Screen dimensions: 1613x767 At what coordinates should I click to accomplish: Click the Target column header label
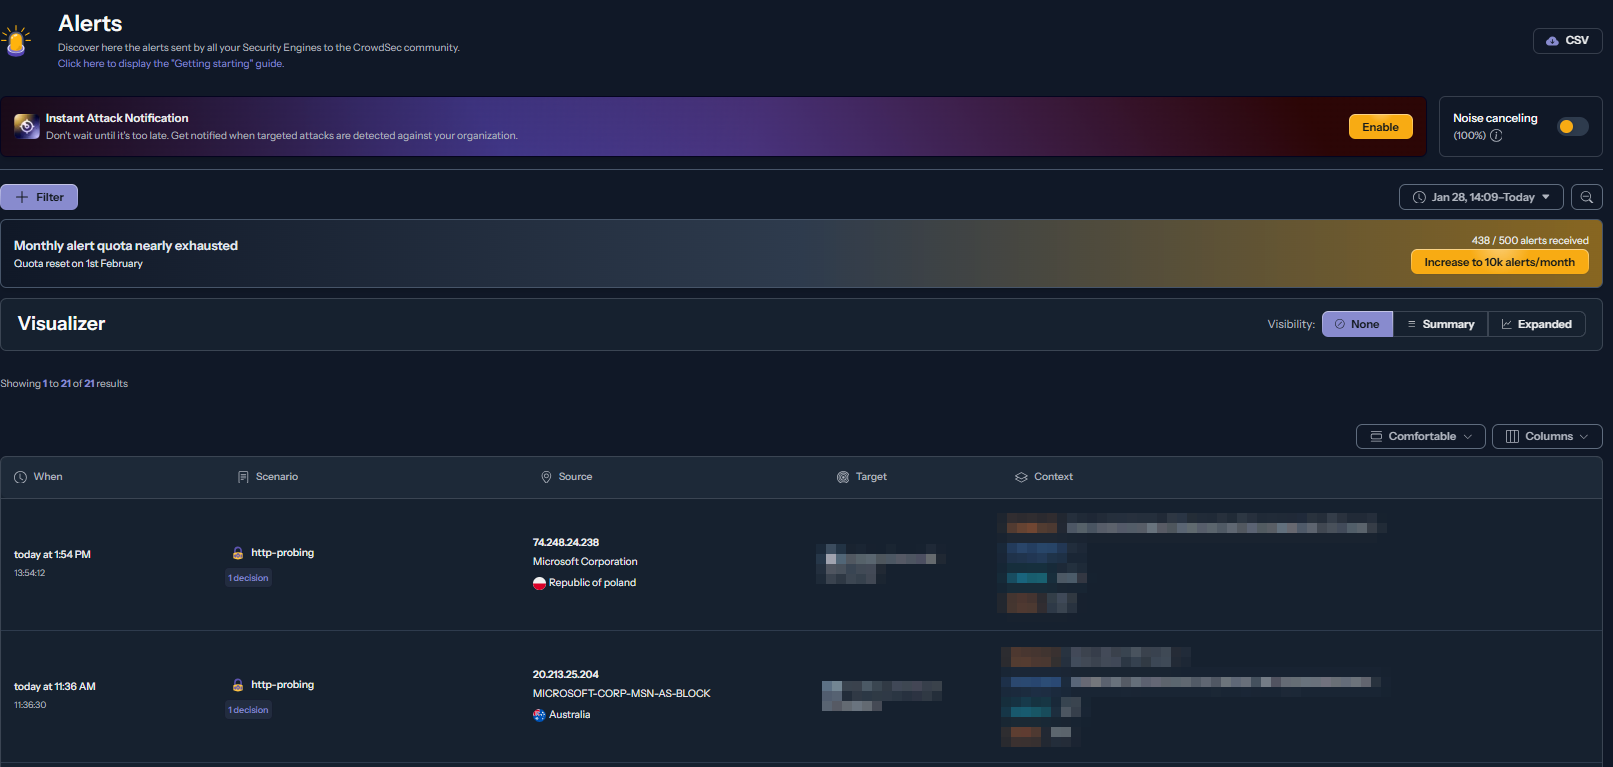click(x=871, y=477)
